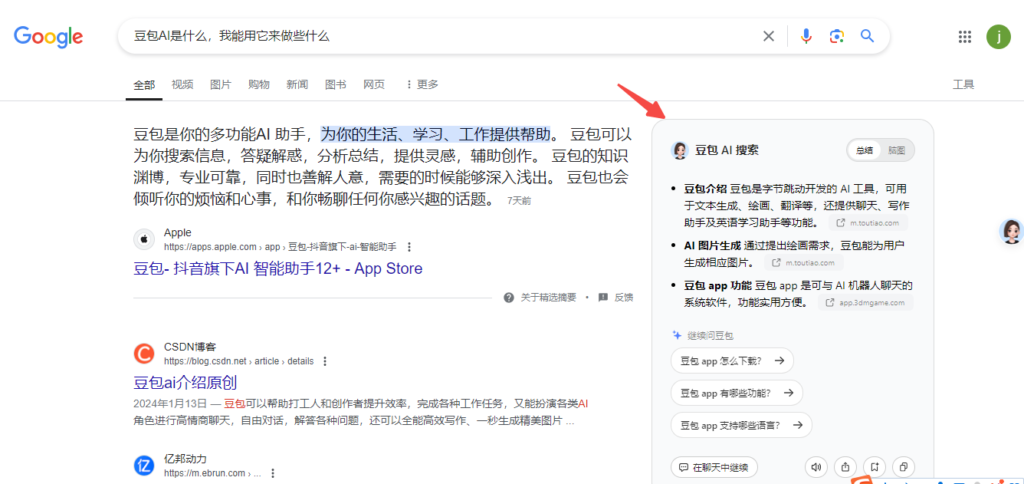Open the m.toutiao.com source after AI 图片生成
Screen dimensions: 1024x484
pos(804,263)
